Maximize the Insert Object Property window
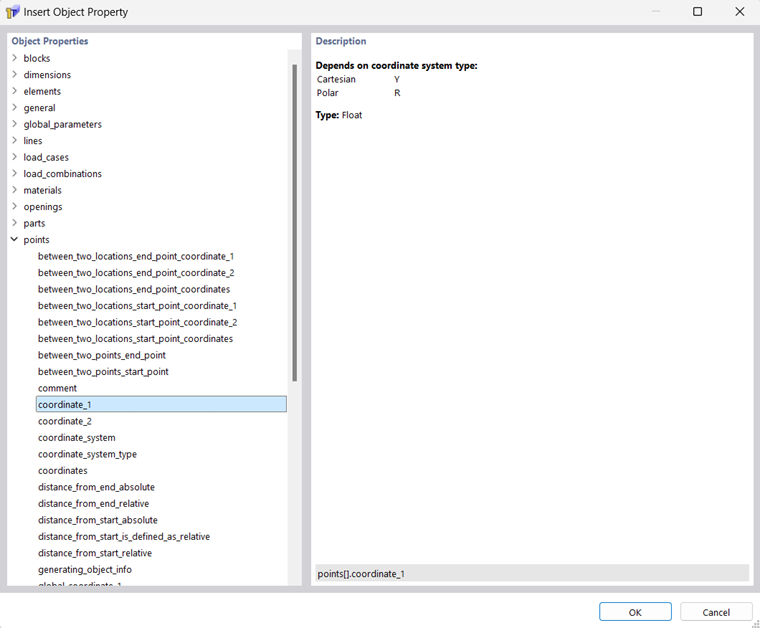The image size is (760, 628). [x=697, y=12]
